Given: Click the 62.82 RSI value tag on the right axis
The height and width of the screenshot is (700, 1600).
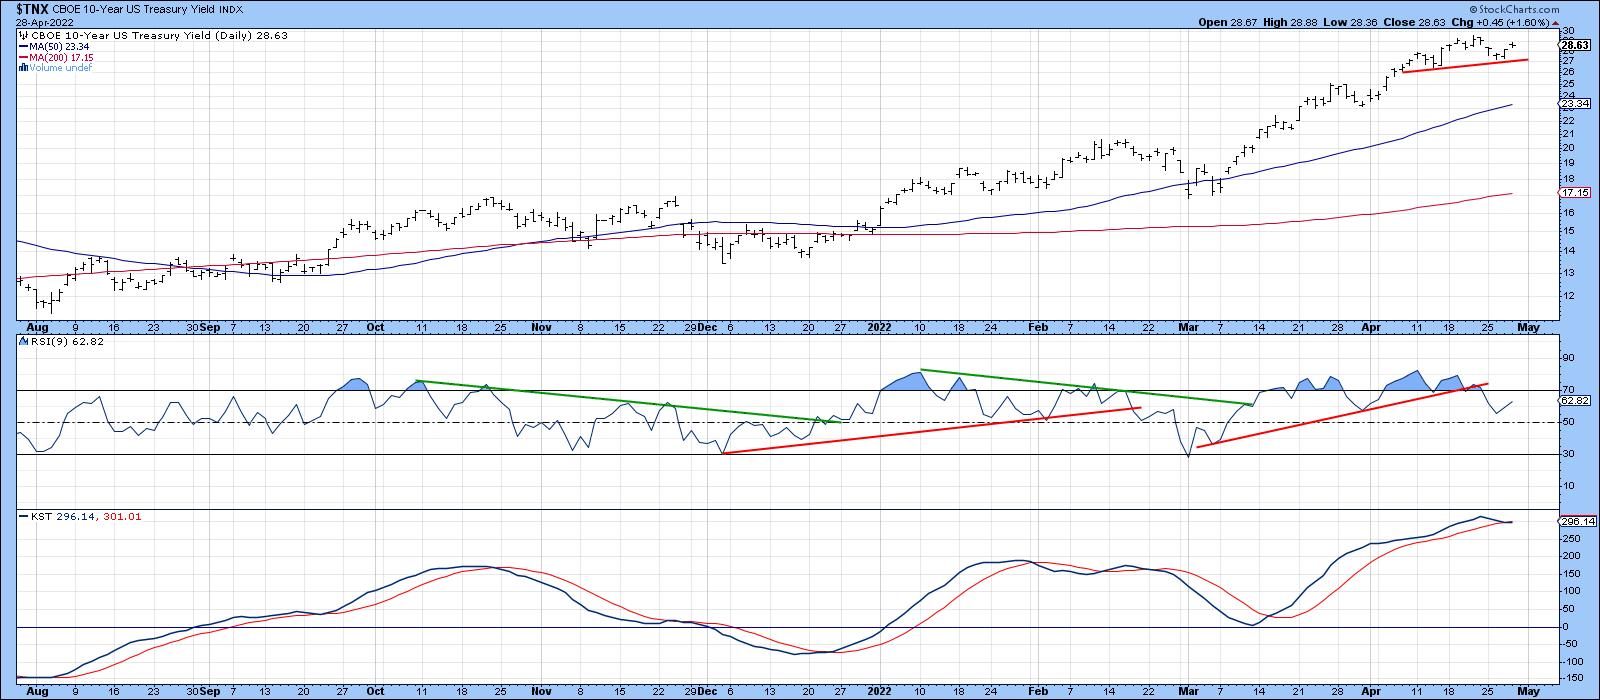Looking at the screenshot, I should (1574, 401).
